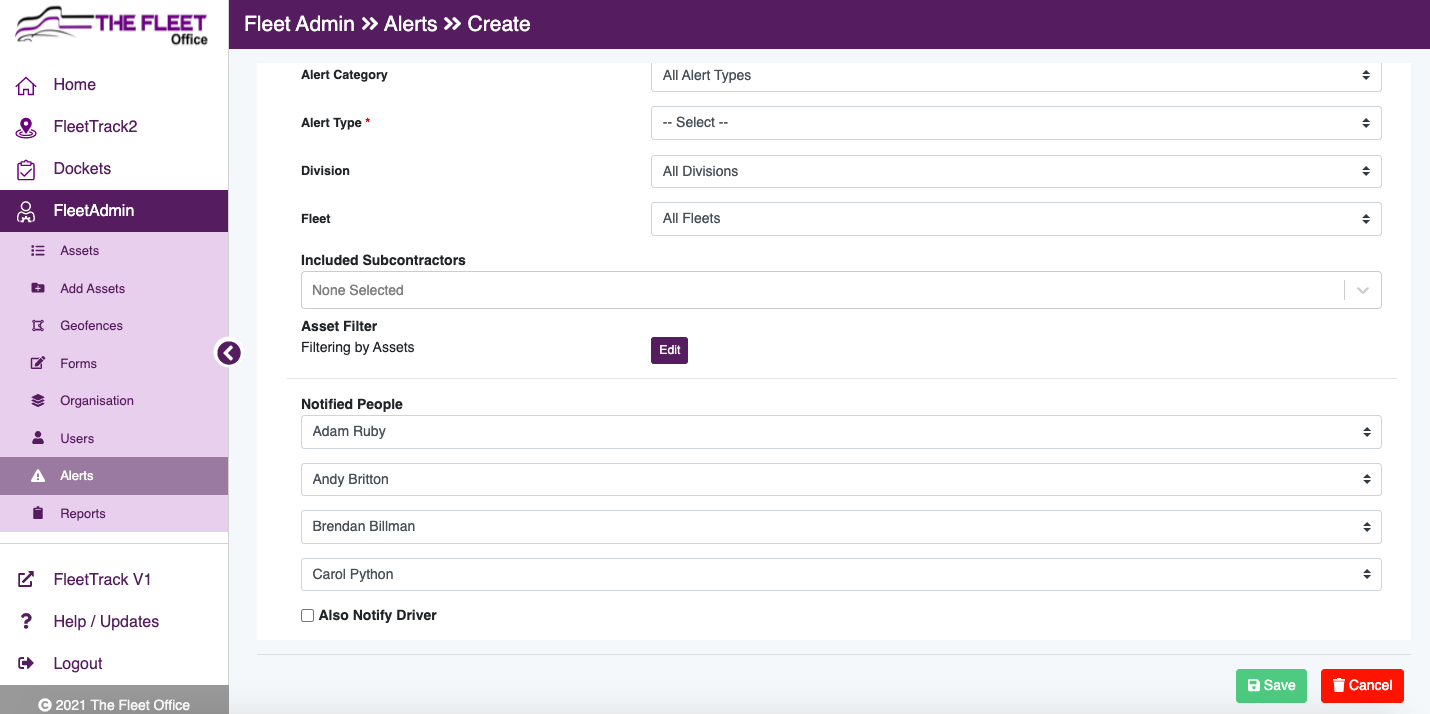Save the new alert
Screen dimensions: 1430x714
click(x=1271, y=686)
